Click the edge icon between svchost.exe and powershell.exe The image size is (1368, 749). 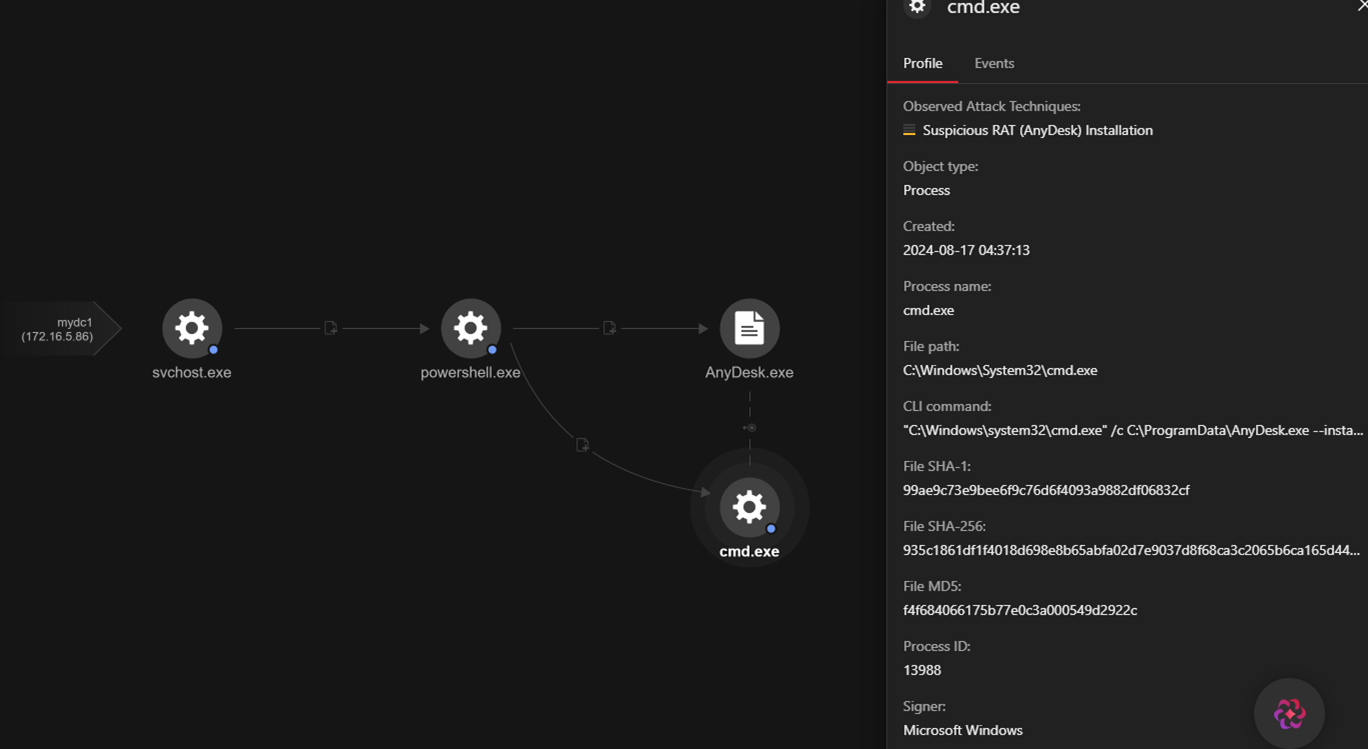(331, 328)
